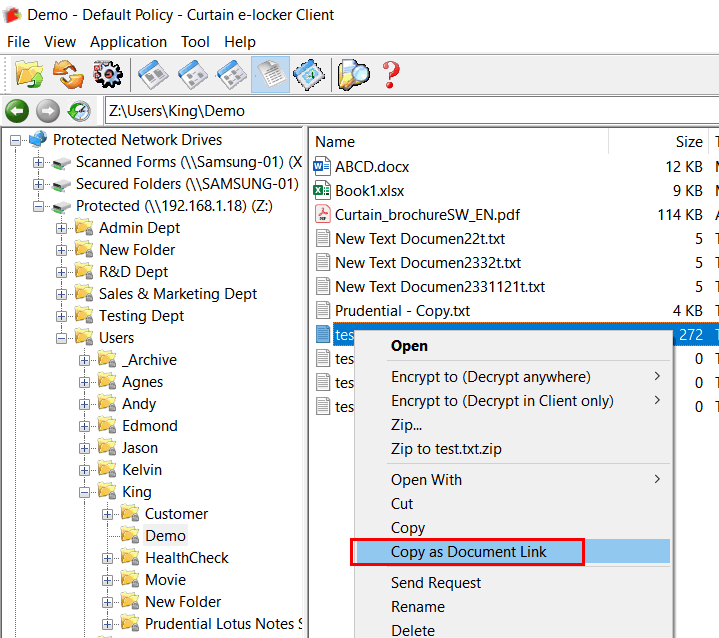Expand the Customer folder under King
Screen dimensions: 719x638
(108, 514)
